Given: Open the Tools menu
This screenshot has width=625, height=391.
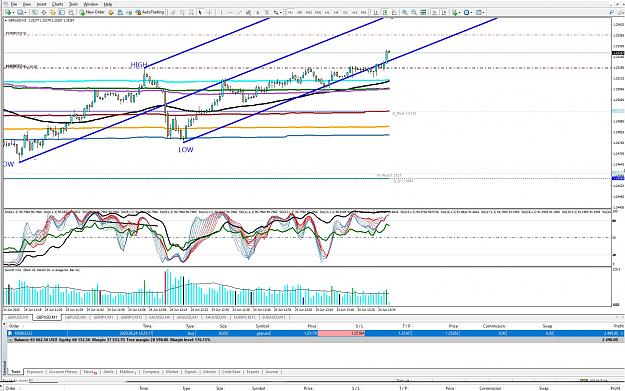Looking at the screenshot, I should tap(73, 4).
